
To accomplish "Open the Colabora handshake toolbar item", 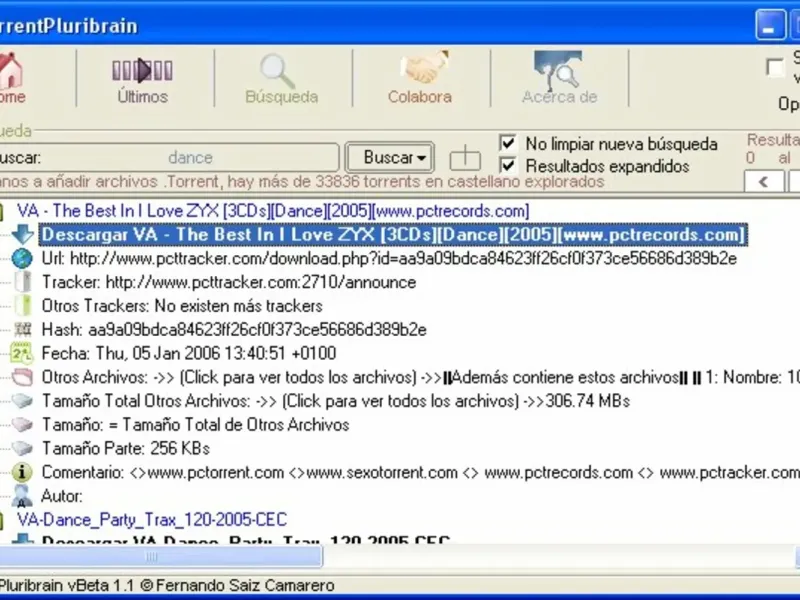I will (420, 78).
